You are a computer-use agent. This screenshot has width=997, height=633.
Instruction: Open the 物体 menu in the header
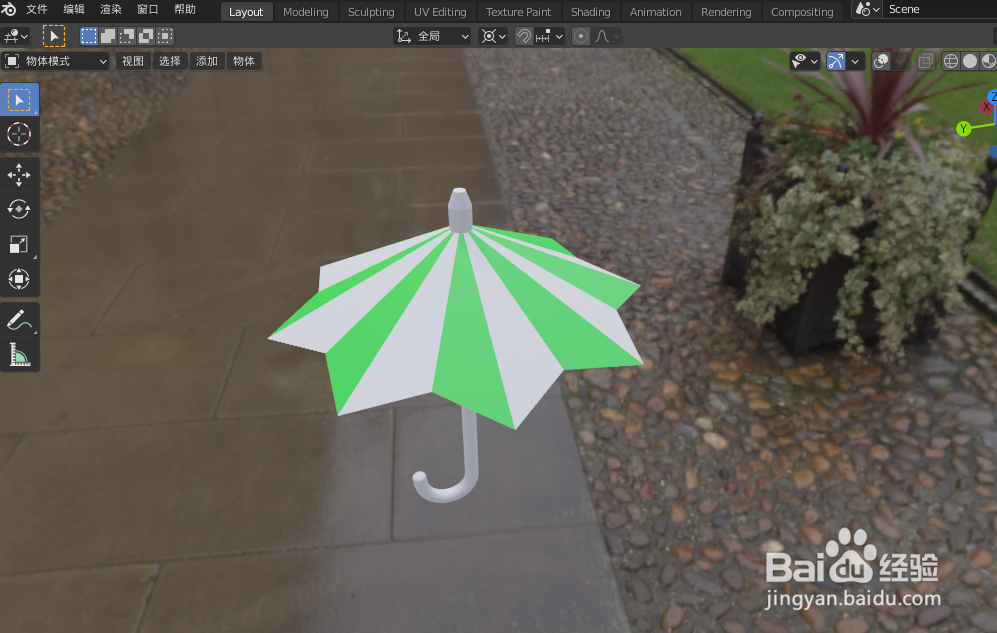pos(244,61)
